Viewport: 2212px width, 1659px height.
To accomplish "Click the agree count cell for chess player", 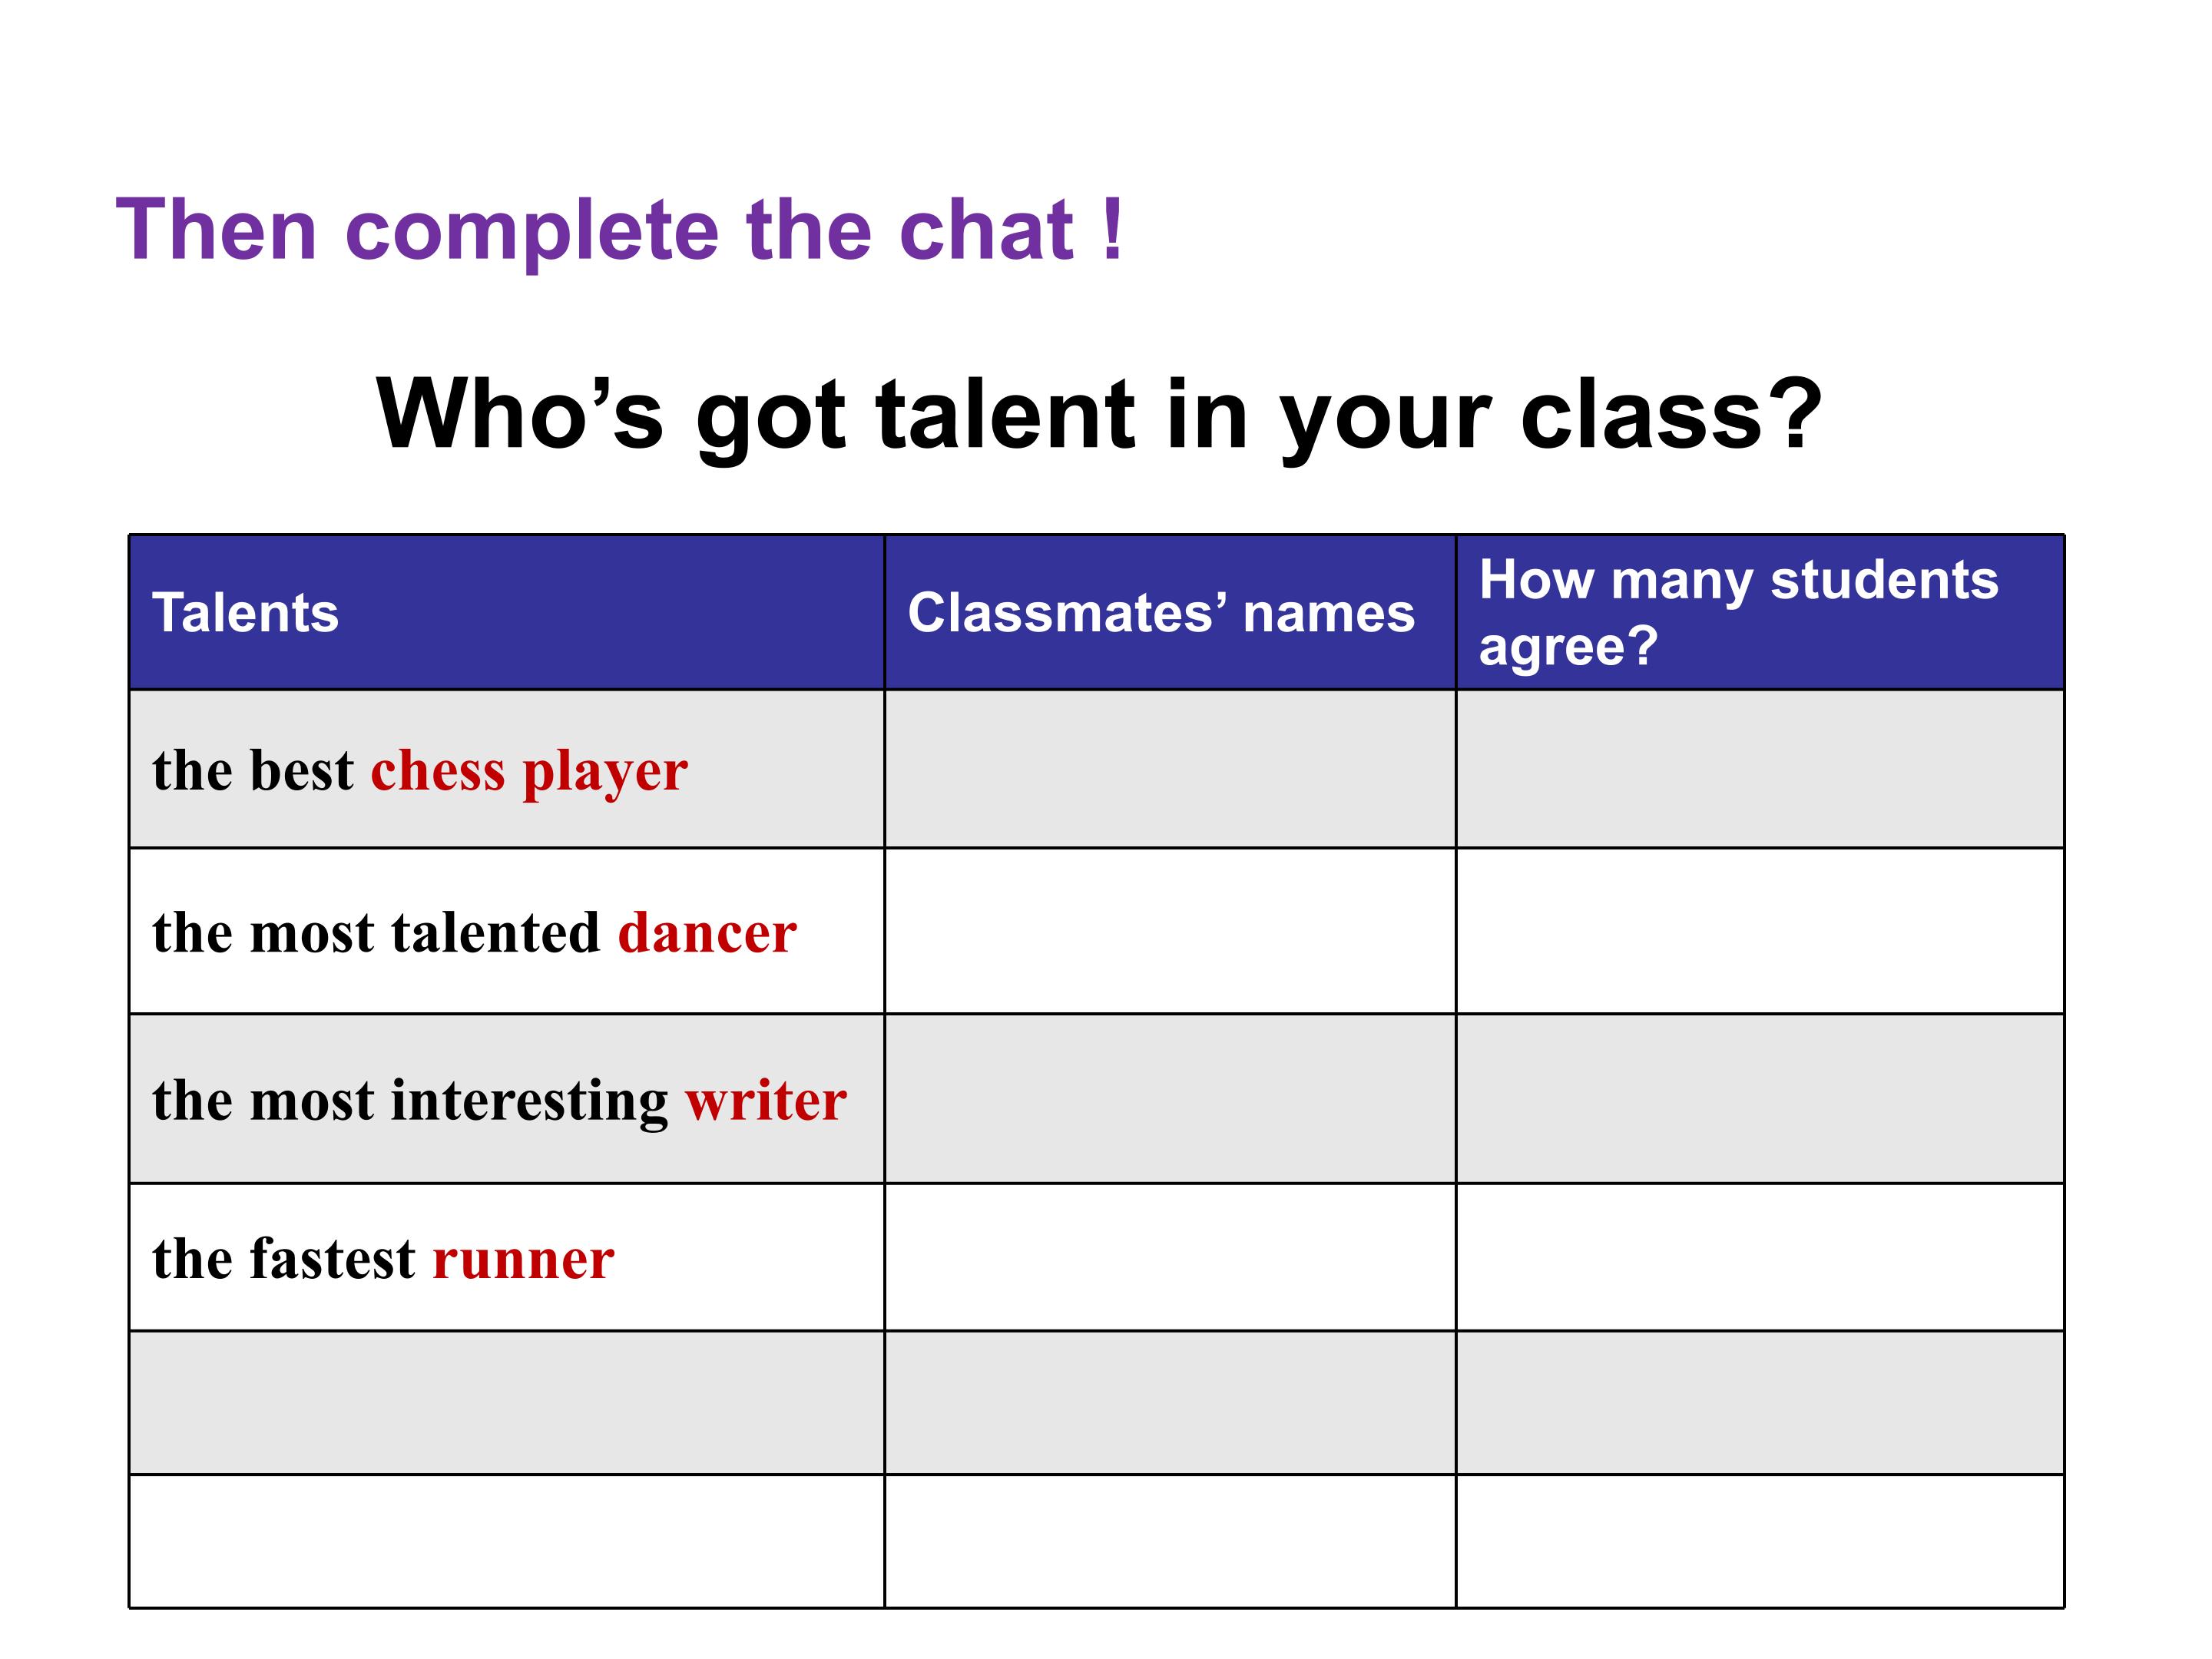I will pos(1760,769).
